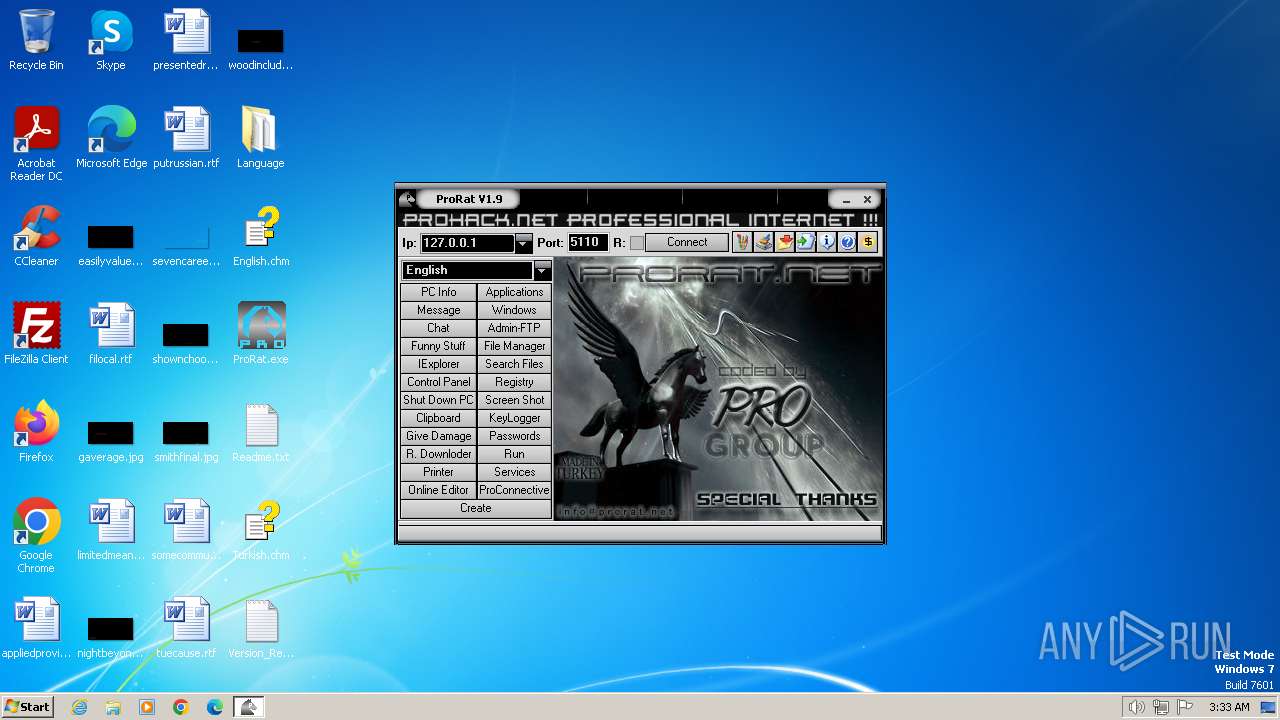The width and height of the screenshot is (1280, 720).
Task: Open the Applications section
Action: click(514, 292)
